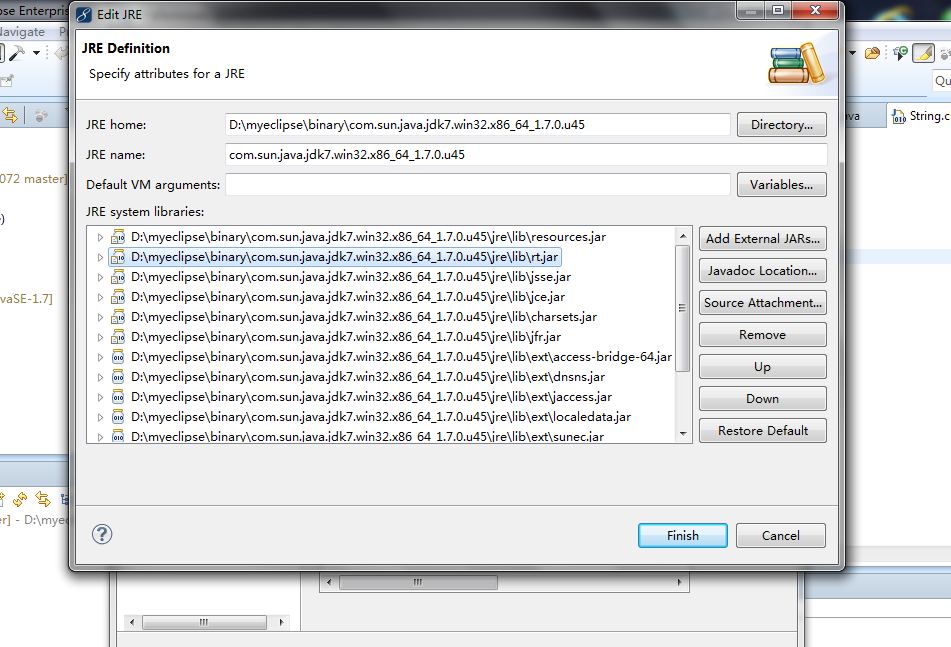Select the resources.jar library path
This screenshot has width=951, height=647.
(368, 237)
